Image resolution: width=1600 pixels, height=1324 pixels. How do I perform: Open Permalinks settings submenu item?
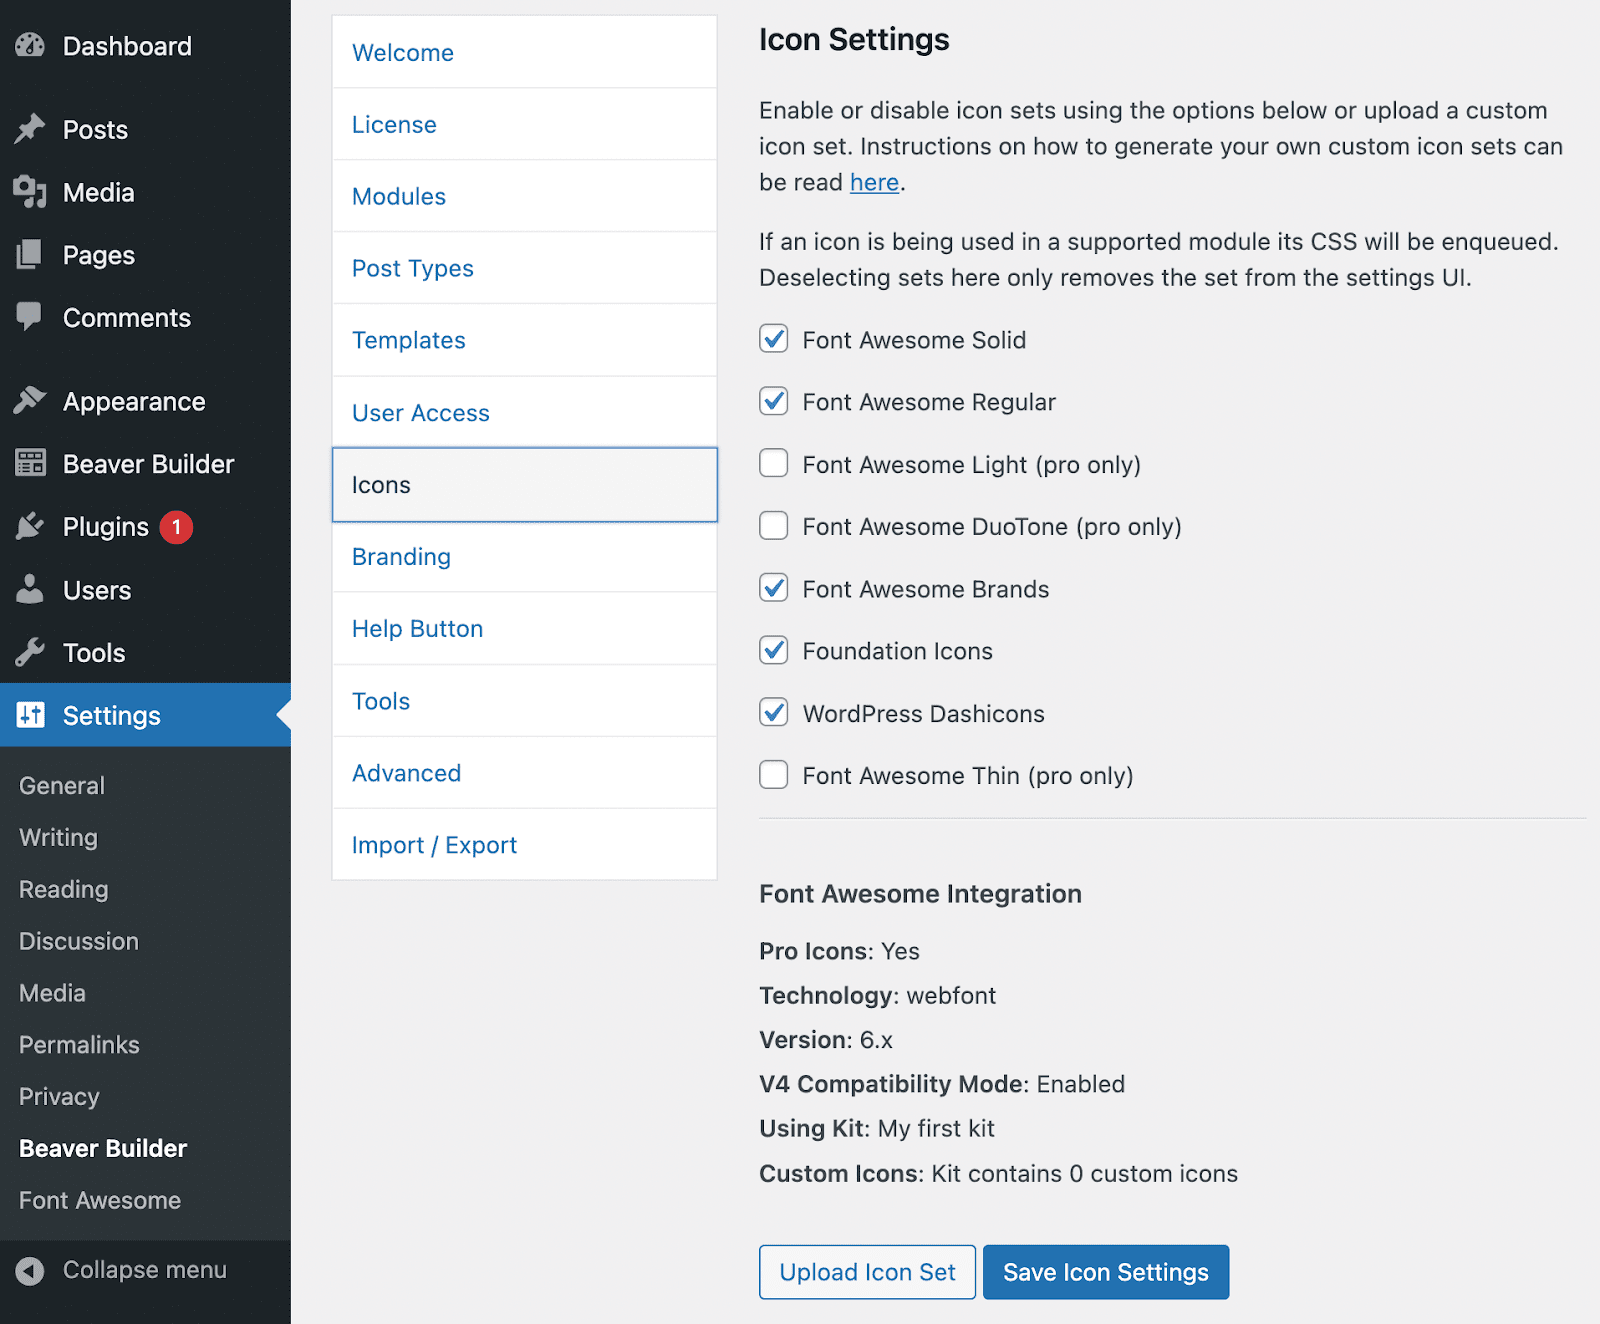(x=79, y=1045)
